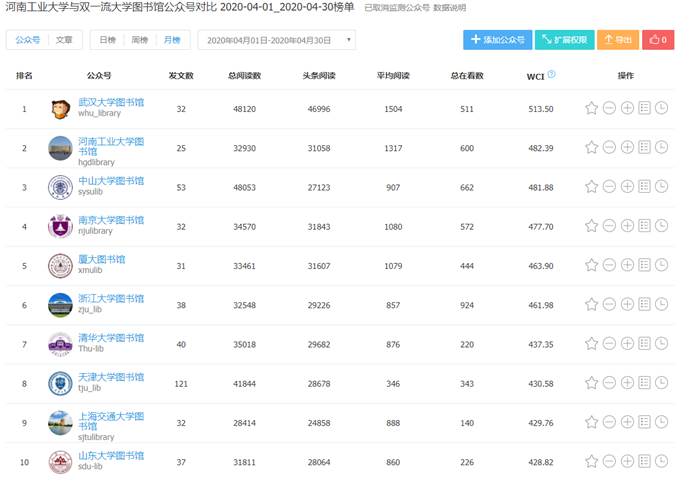Viewport: 692px width, 481px height.
Task: Click the star icon for 武汉大学图书馆
Action: 591,108
